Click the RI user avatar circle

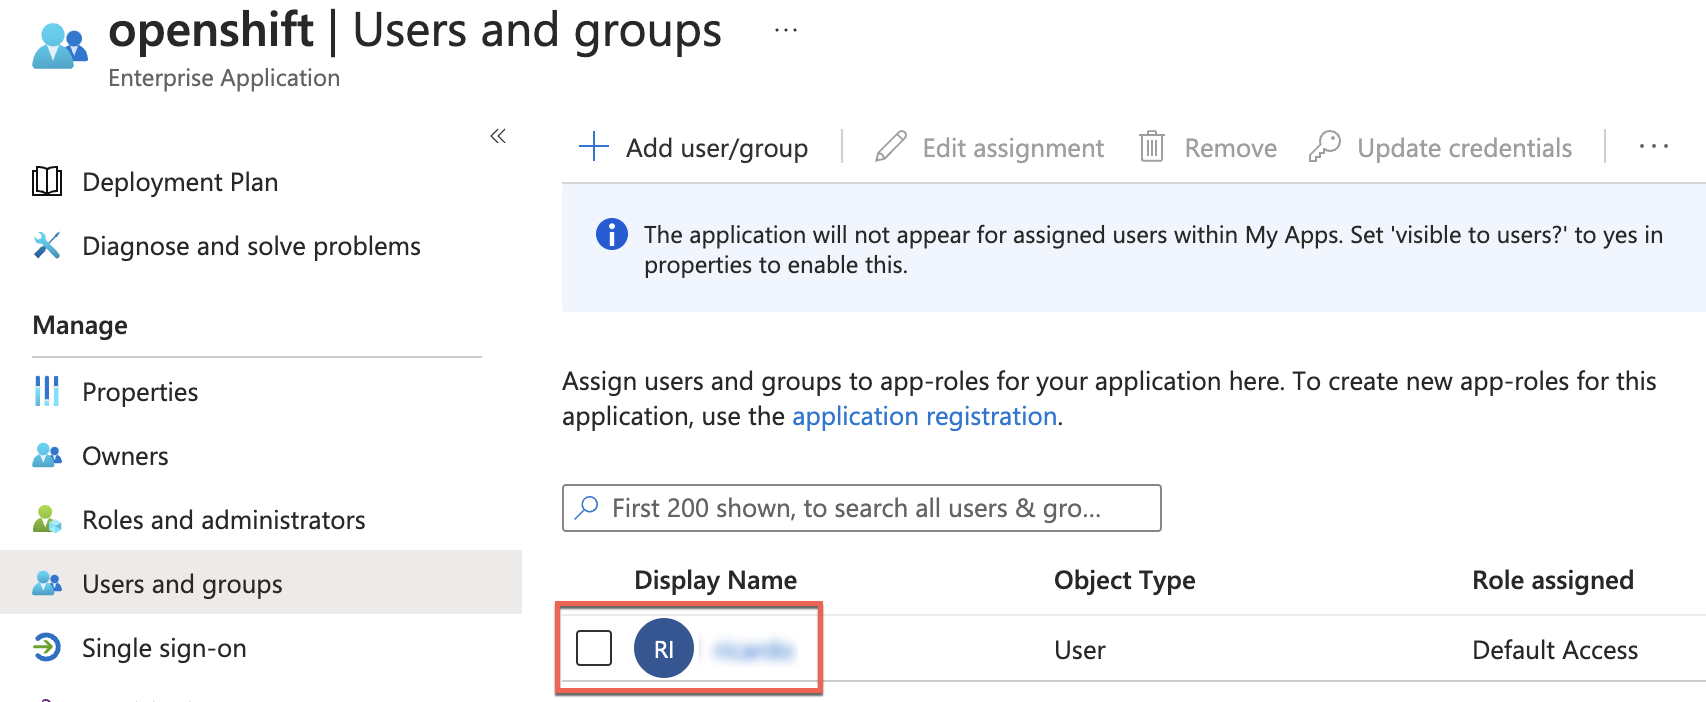click(x=663, y=649)
